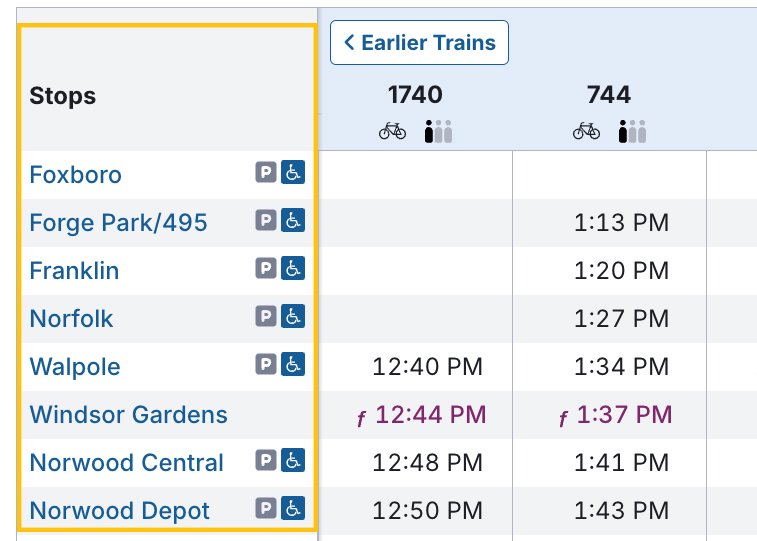Open the Windsor Gardens stop link
757x541 pixels.
[129, 415]
